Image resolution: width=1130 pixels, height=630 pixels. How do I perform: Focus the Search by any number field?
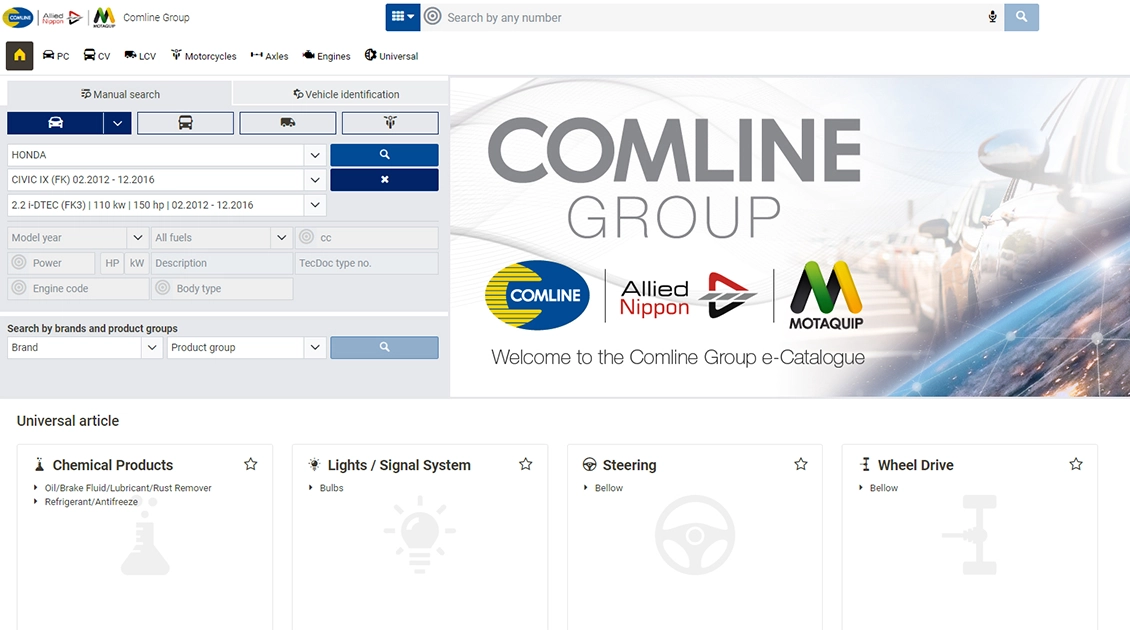(x=713, y=17)
